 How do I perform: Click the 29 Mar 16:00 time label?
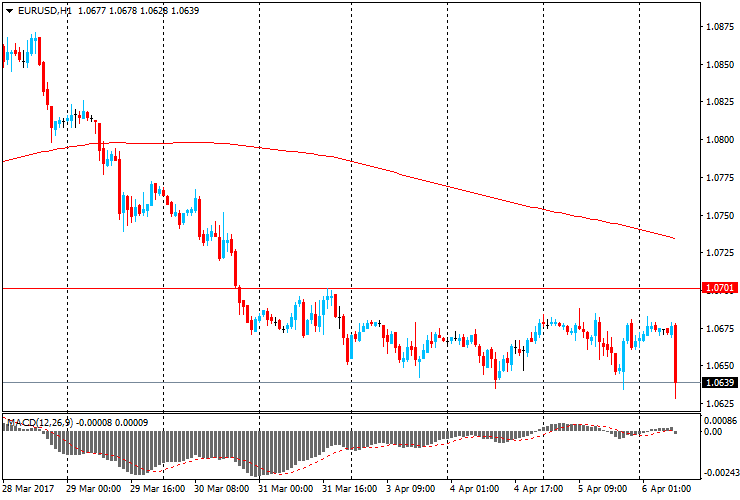(157, 489)
